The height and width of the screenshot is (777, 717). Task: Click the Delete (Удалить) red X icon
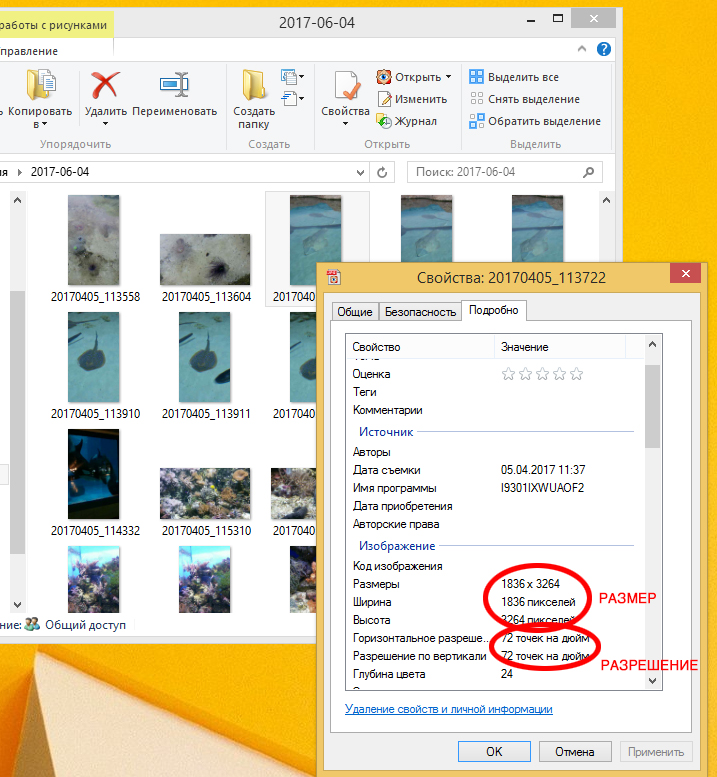[105, 86]
